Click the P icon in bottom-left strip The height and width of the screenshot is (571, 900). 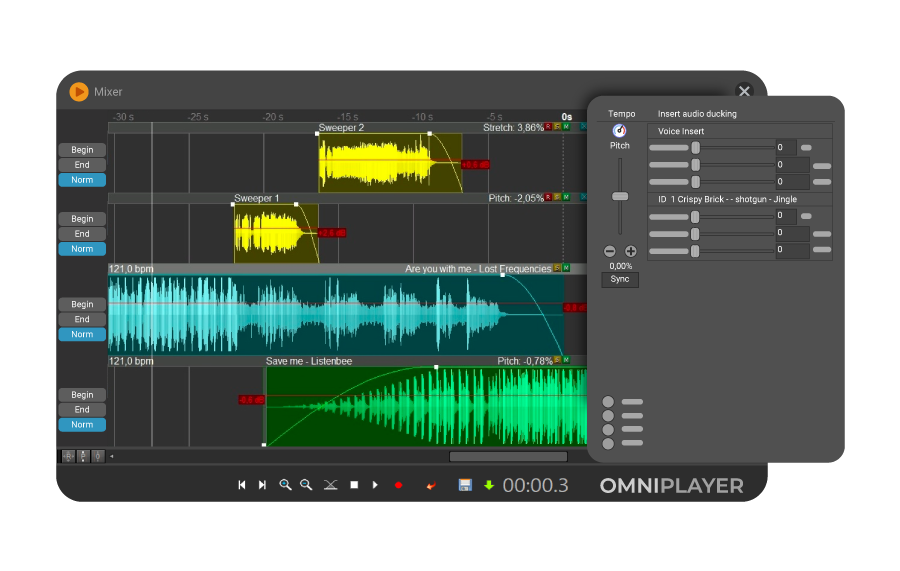tap(83, 457)
